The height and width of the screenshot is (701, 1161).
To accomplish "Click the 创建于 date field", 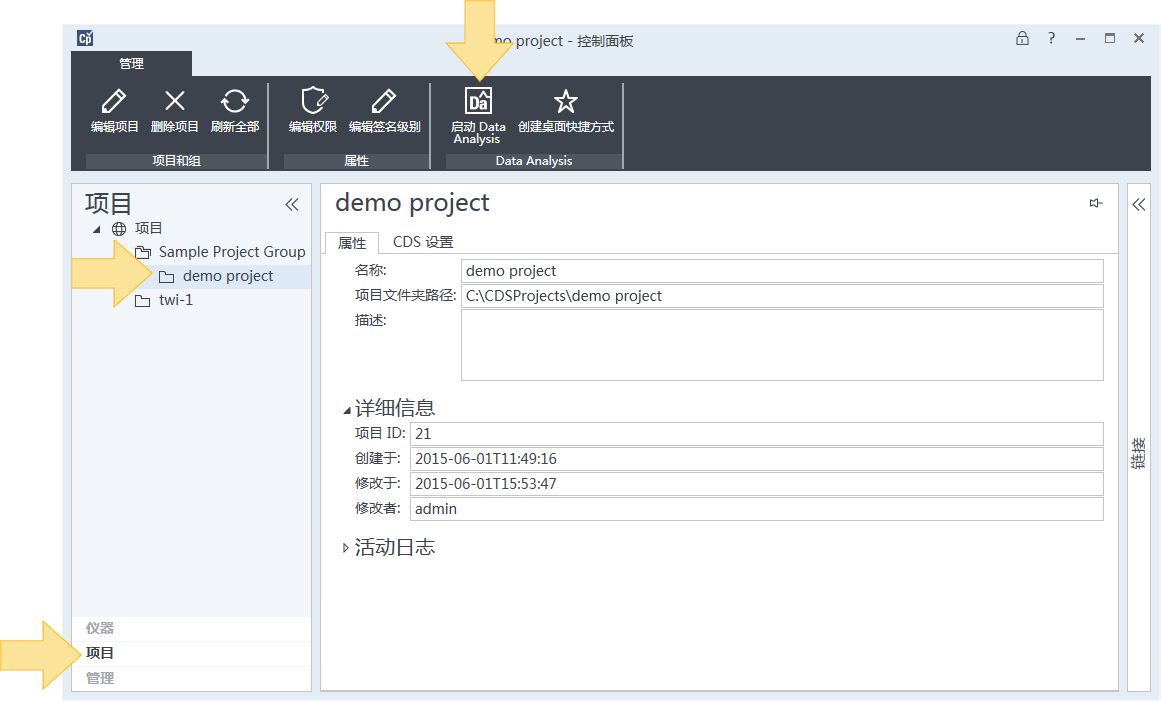I will click(757, 459).
